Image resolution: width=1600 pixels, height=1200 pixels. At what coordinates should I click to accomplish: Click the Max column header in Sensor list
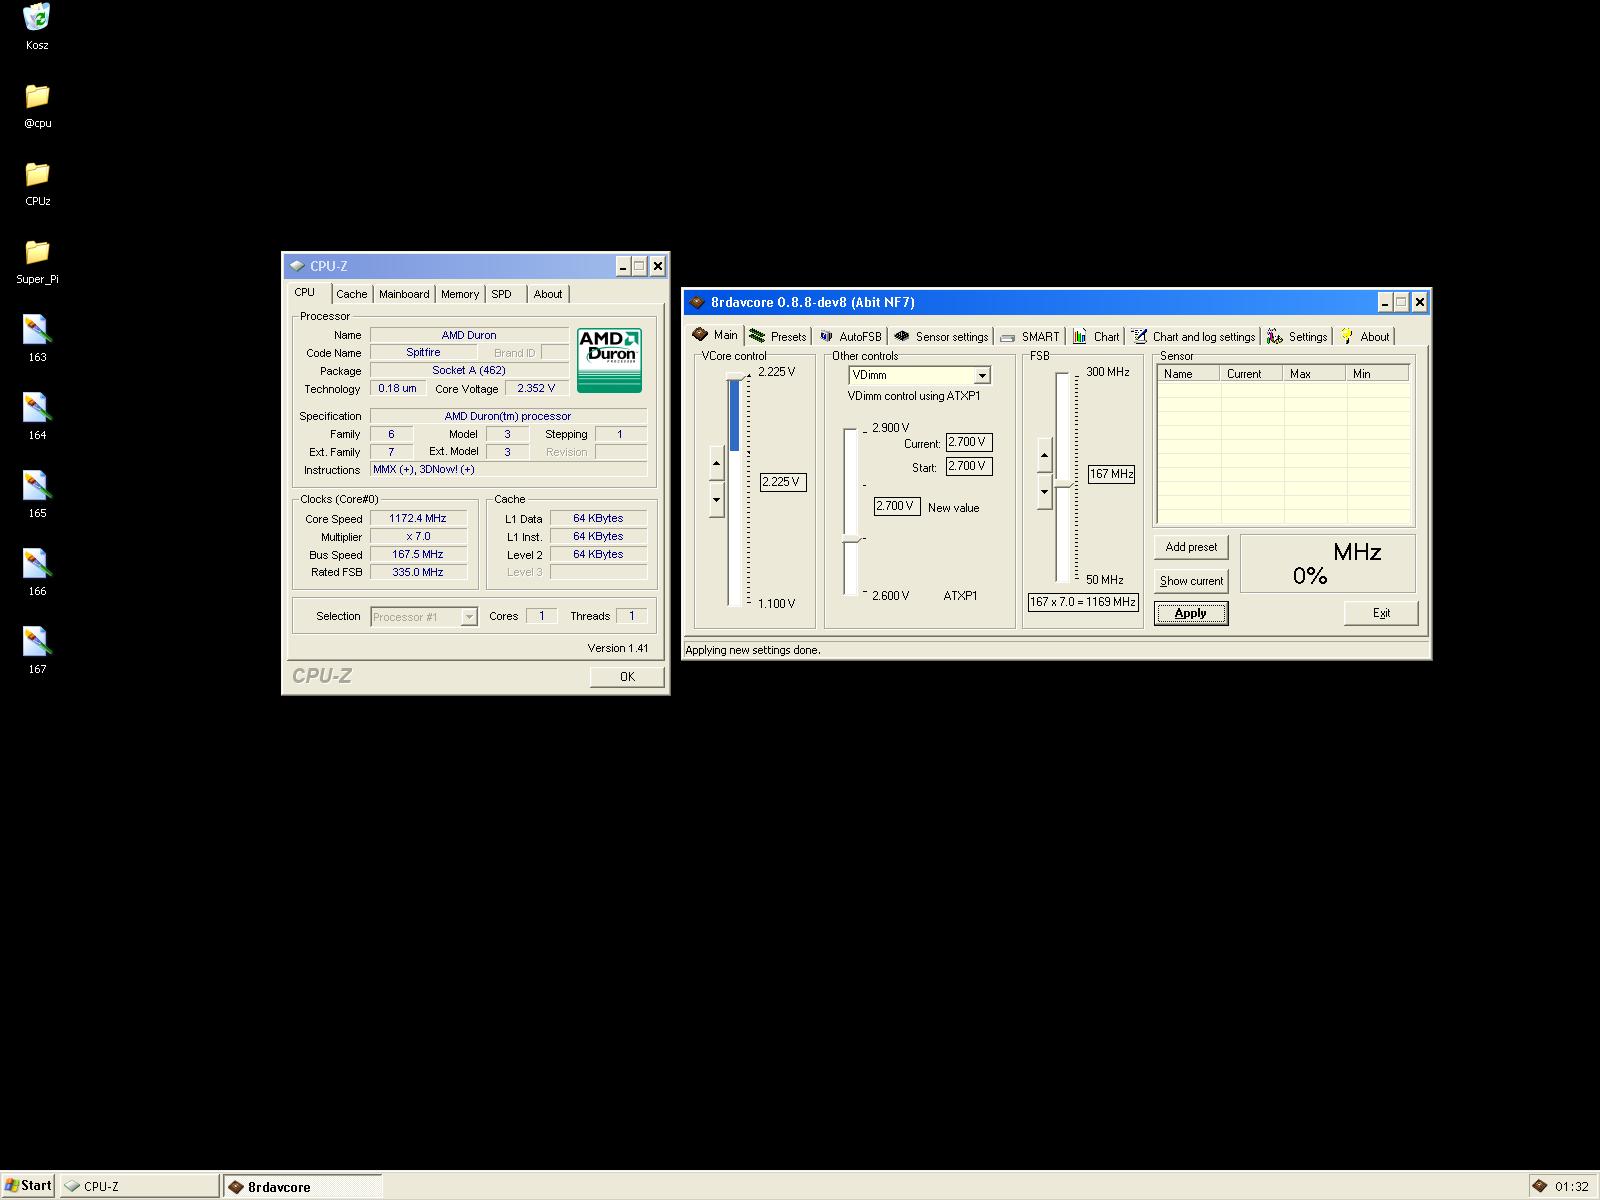pos(1315,374)
